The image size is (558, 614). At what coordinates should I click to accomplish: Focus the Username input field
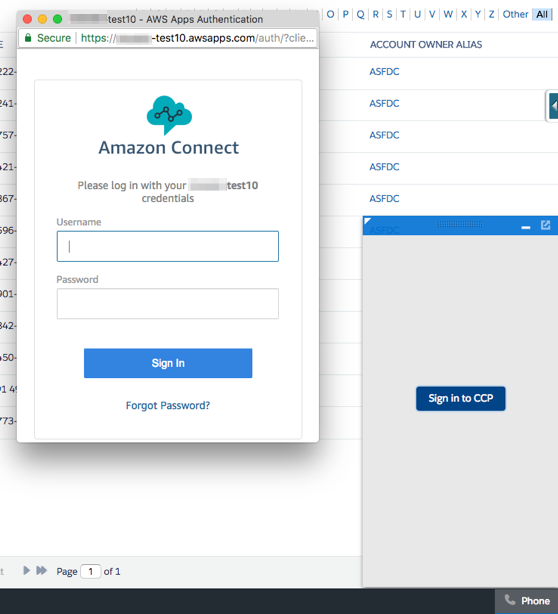pos(168,246)
